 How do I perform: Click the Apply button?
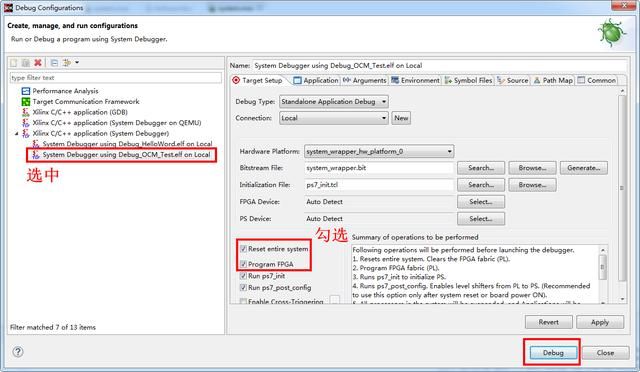tap(600, 322)
